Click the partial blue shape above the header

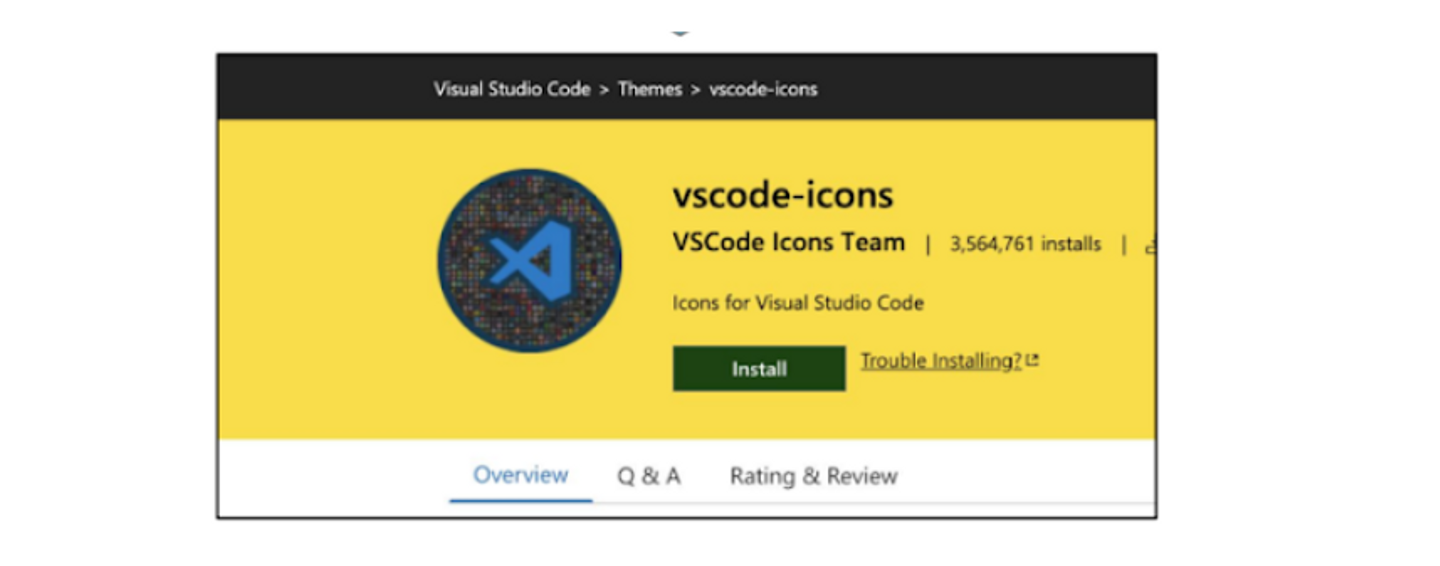point(680,32)
